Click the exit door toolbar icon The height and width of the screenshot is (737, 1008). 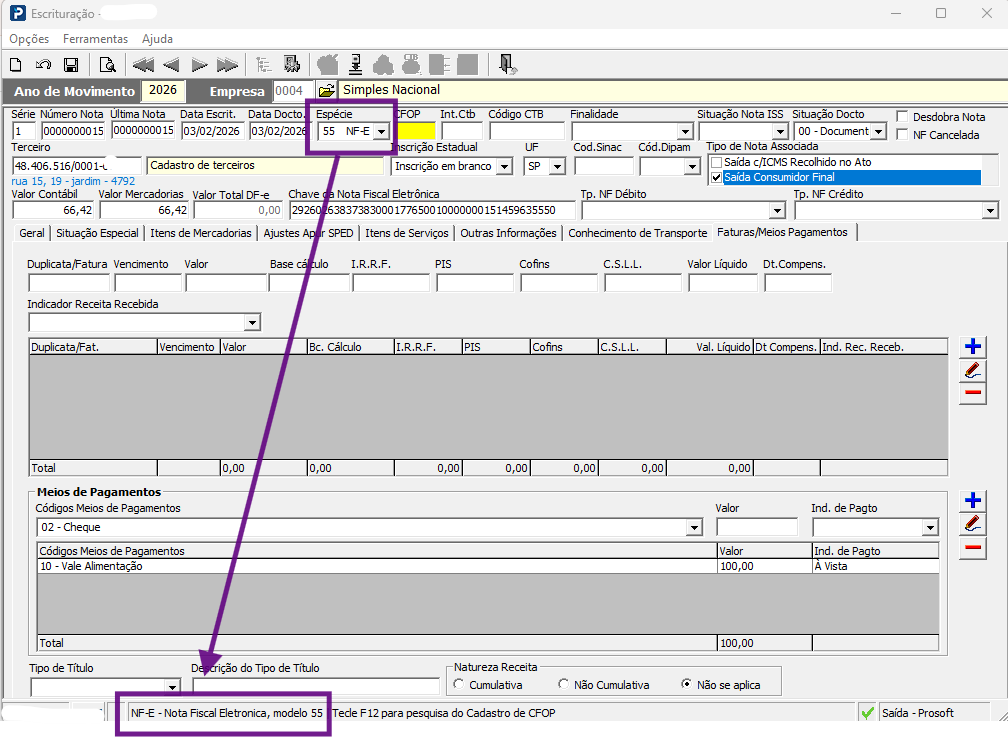click(507, 65)
